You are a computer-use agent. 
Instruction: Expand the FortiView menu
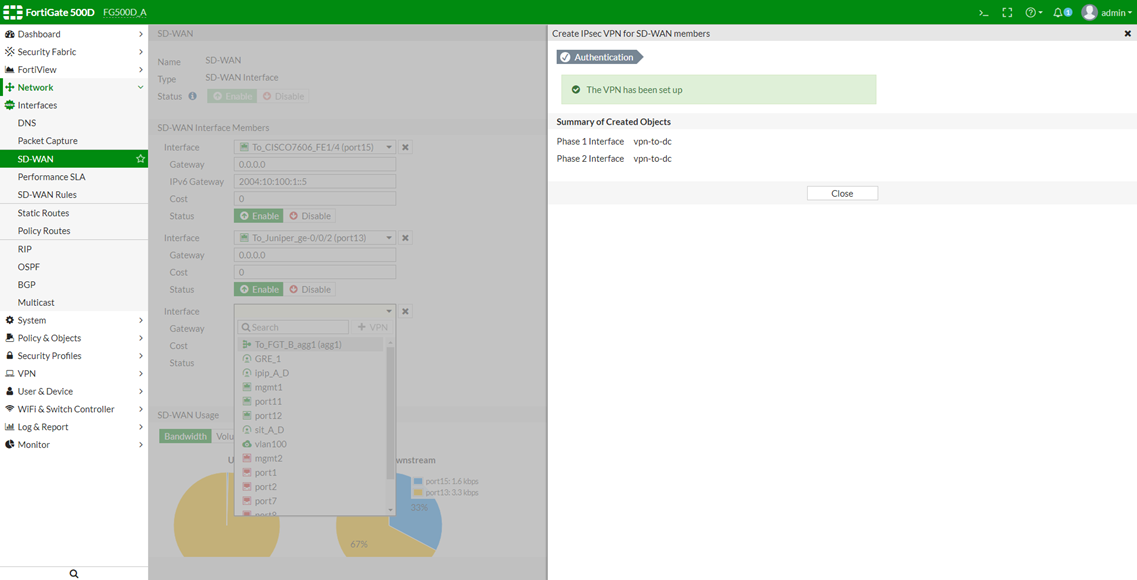pyautogui.click(x=74, y=70)
